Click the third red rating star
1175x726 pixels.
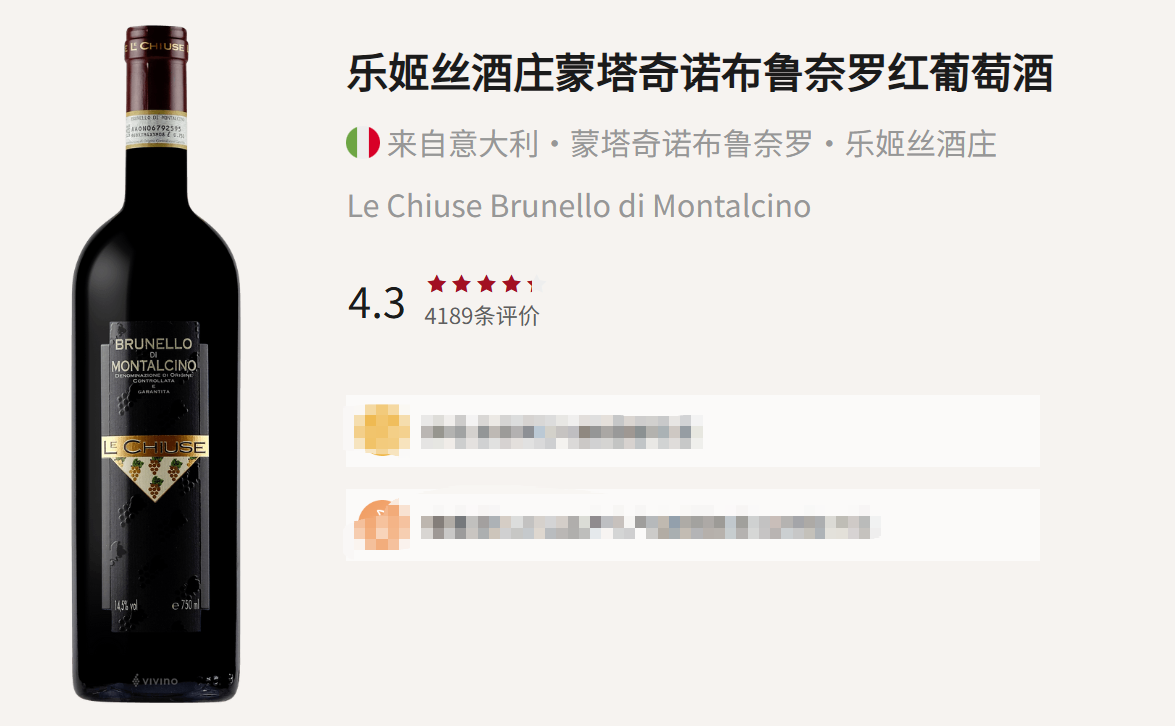pyautogui.click(x=486, y=284)
